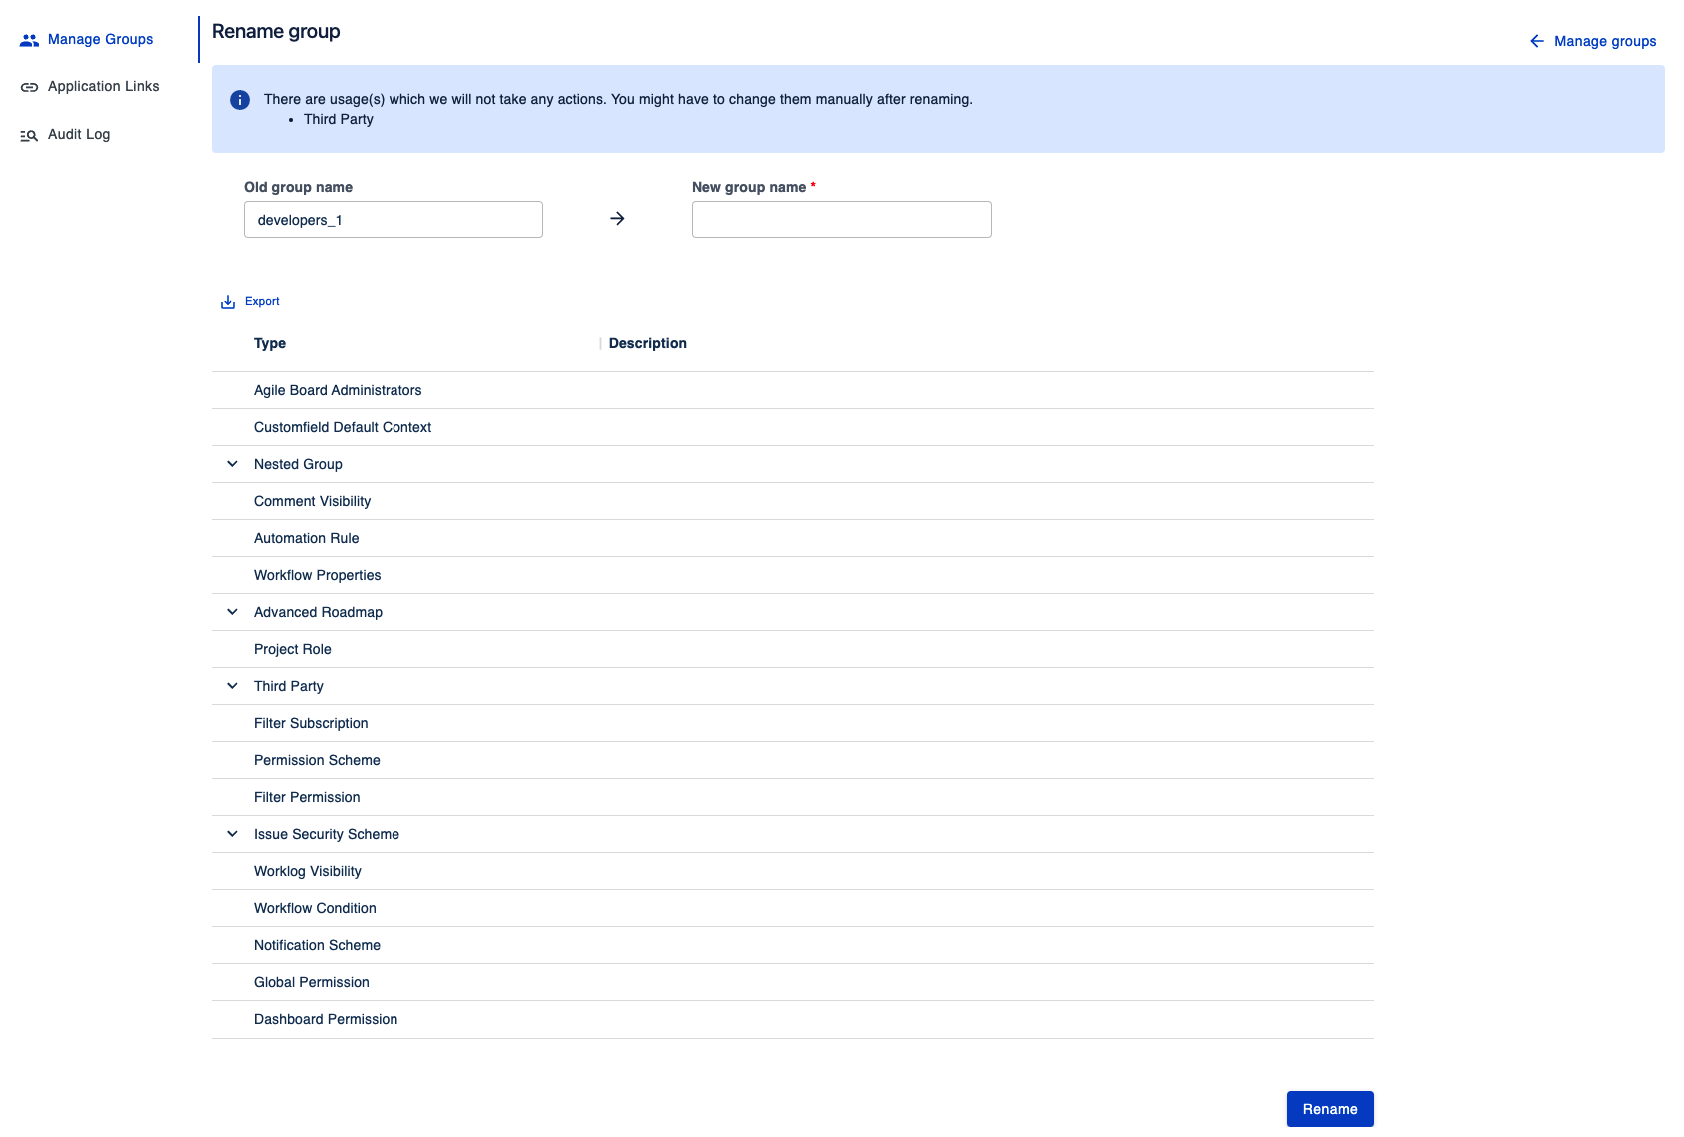The height and width of the screenshot is (1137, 1684).
Task: Click the Export link above the table
Action: (x=262, y=302)
